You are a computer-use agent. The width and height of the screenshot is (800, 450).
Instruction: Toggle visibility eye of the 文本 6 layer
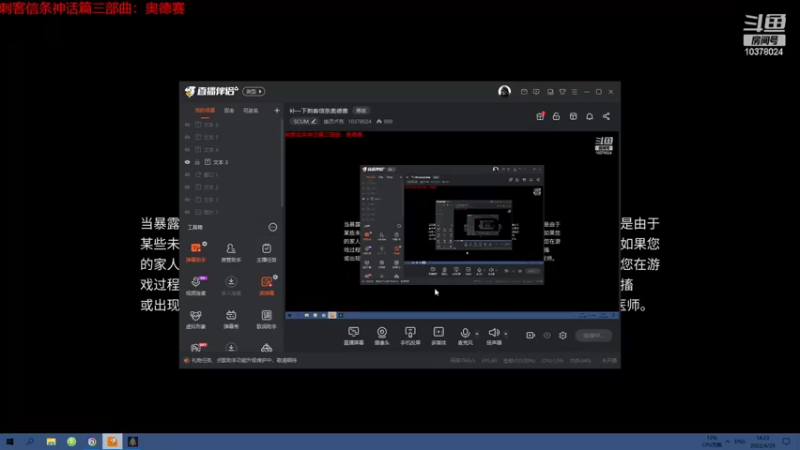pyautogui.click(x=187, y=124)
